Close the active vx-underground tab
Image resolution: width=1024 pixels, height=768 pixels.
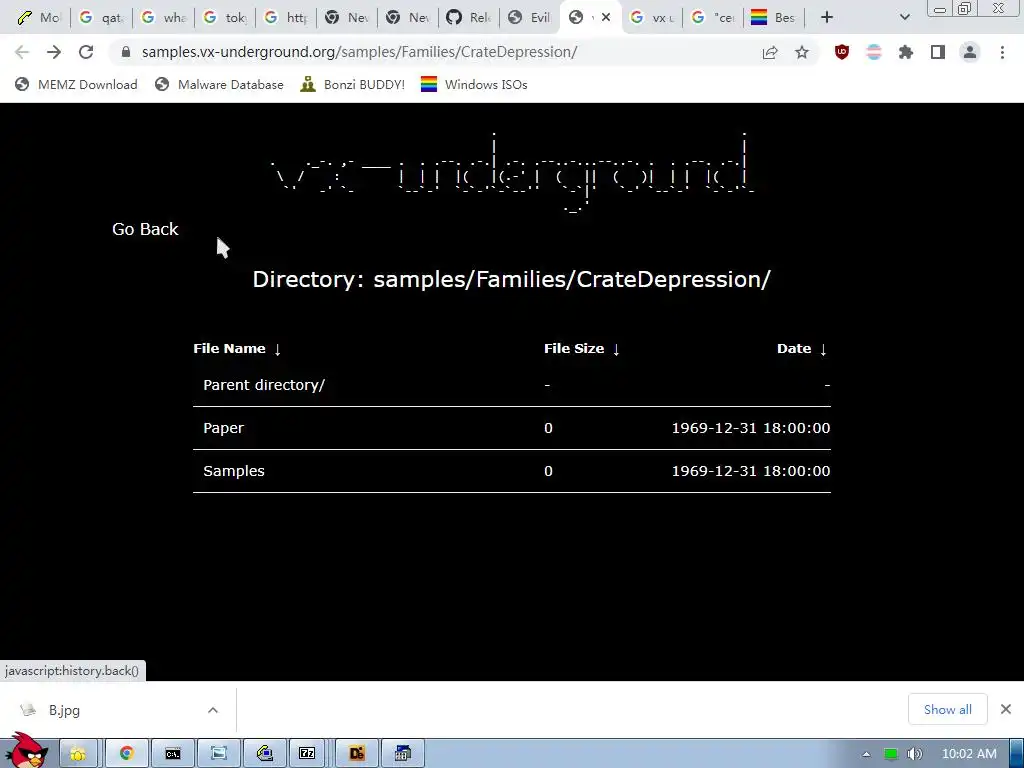coord(606,18)
